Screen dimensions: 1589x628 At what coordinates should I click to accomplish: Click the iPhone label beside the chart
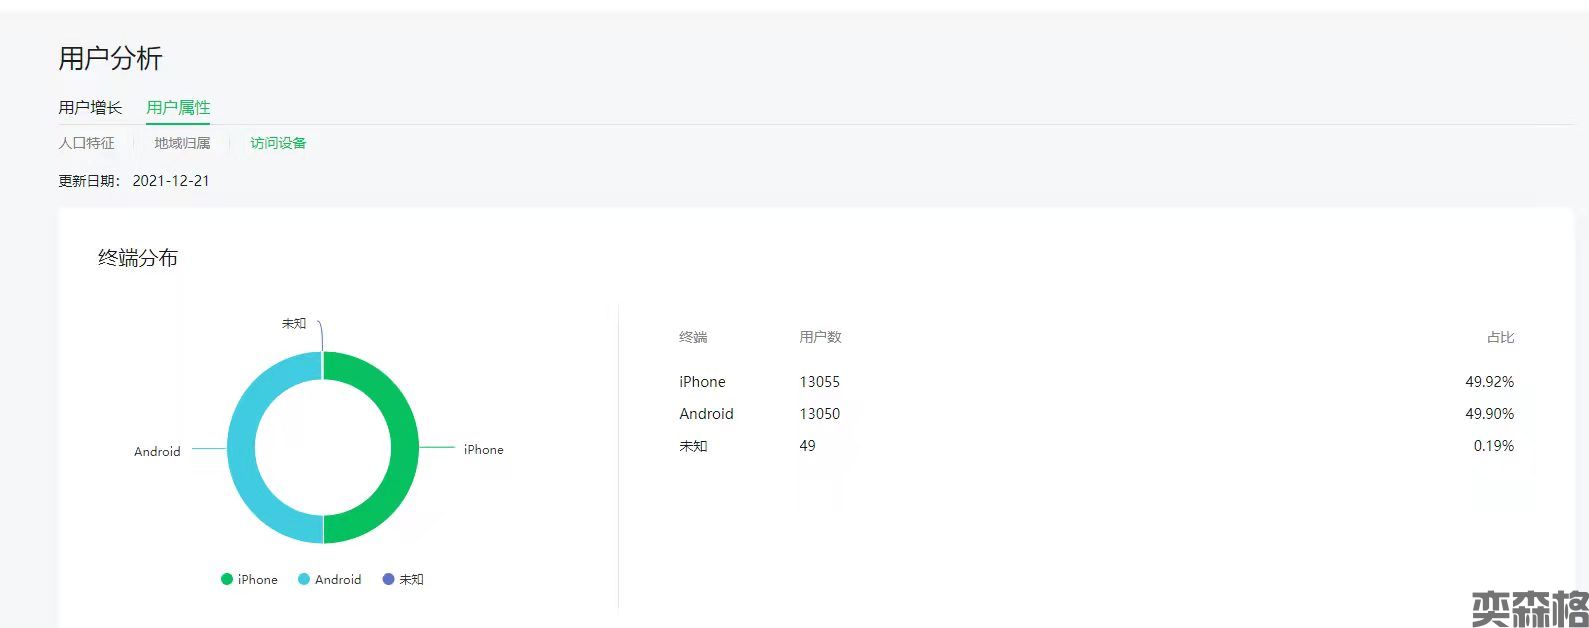click(483, 450)
